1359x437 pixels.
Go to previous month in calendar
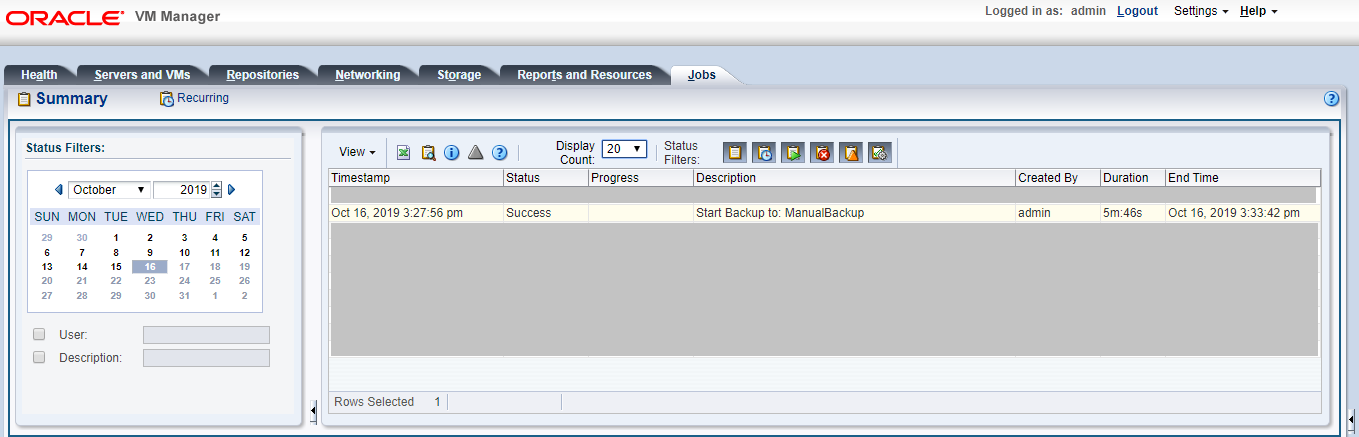[58, 189]
